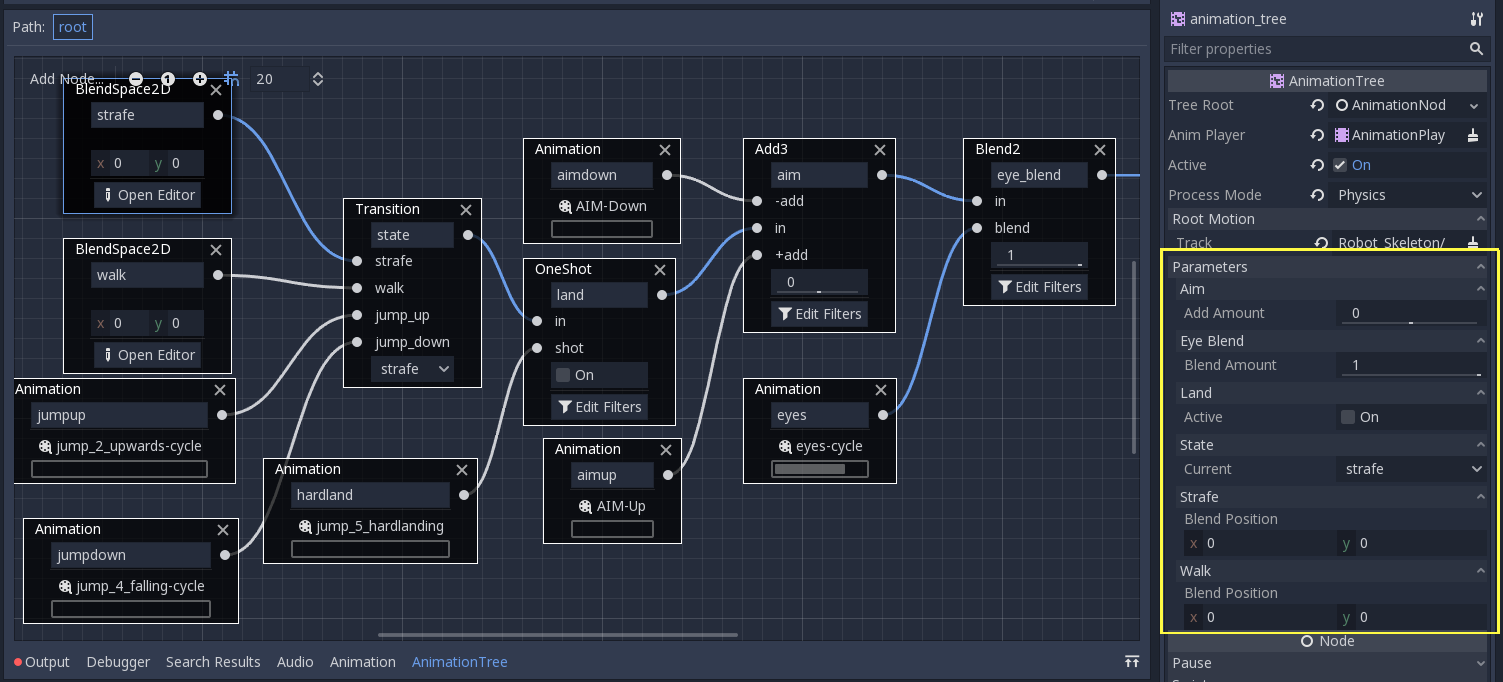The image size is (1503, 682).
Task: Open extra inspector options via wrench icon
Action: click(x=1477, y=19)
